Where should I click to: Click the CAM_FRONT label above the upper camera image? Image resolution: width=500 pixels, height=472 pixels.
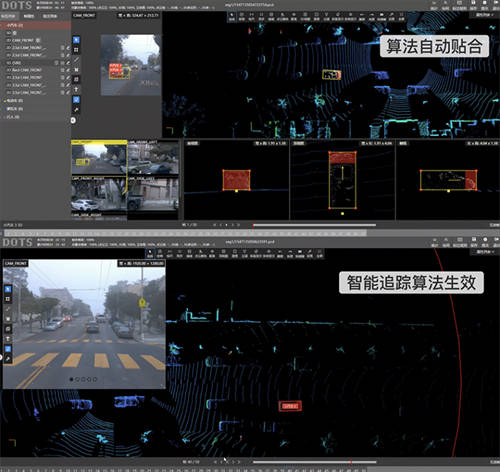(84, 15)
